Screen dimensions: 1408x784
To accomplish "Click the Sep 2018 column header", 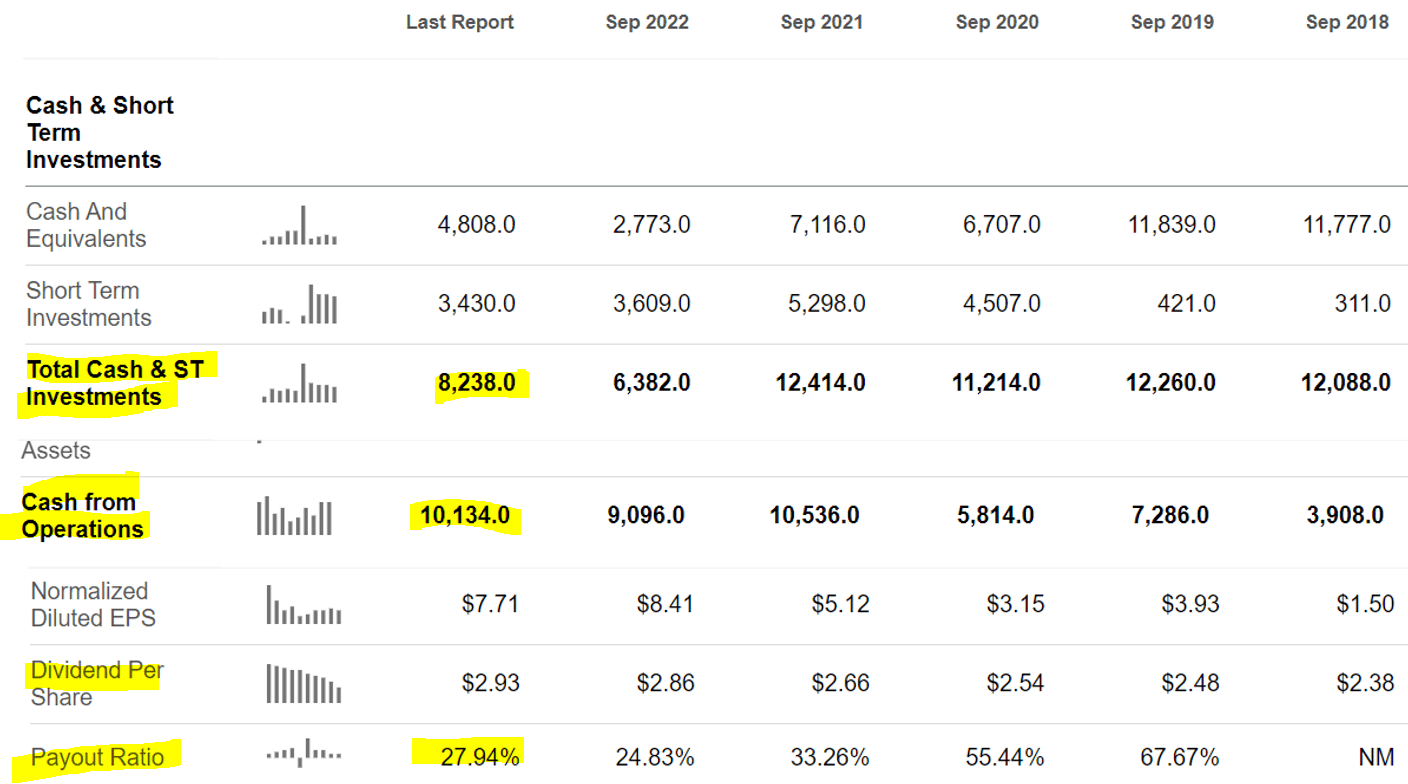I will (x=1346, y=21).
